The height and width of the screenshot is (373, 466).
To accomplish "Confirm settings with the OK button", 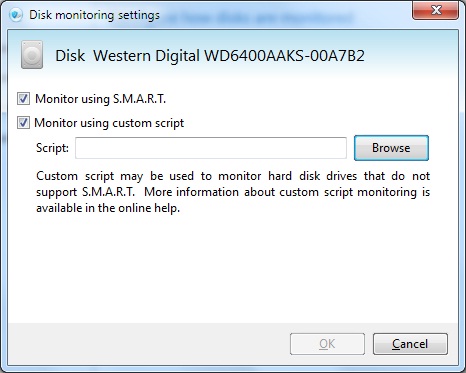I will click(x=327, y=344).
